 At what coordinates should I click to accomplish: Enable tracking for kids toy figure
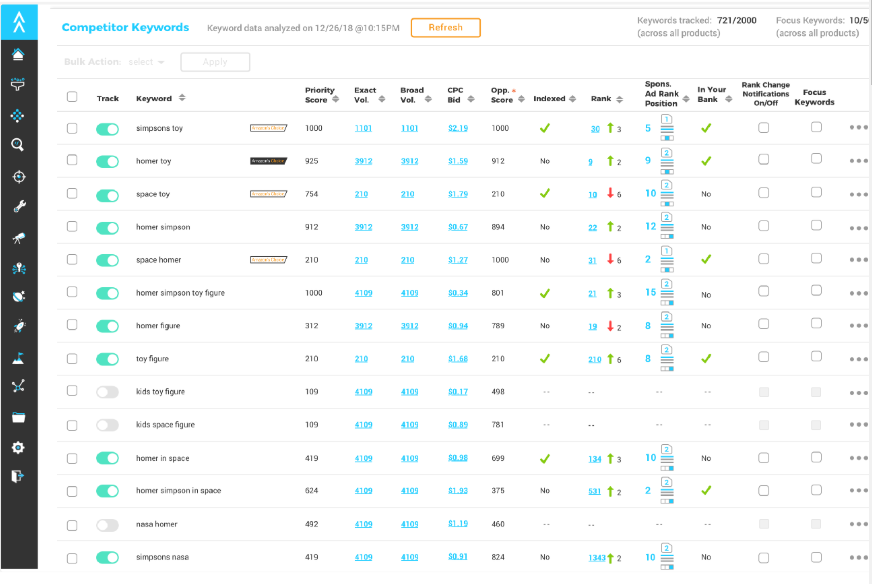pos(107,392)
